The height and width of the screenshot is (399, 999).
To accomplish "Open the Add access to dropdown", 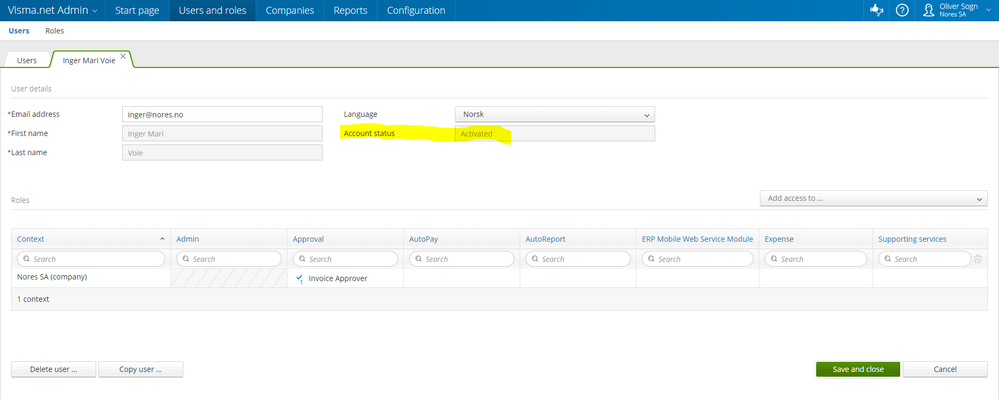I will click(x=873, y=198).
